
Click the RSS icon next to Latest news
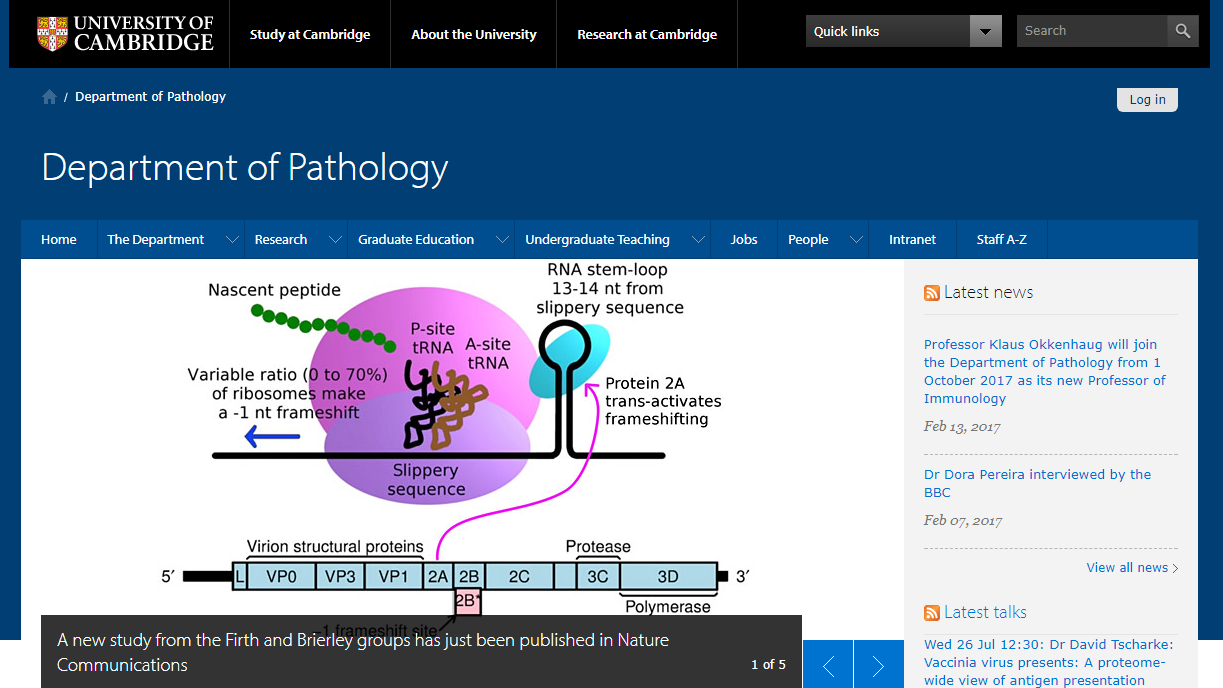pos(931,292)
